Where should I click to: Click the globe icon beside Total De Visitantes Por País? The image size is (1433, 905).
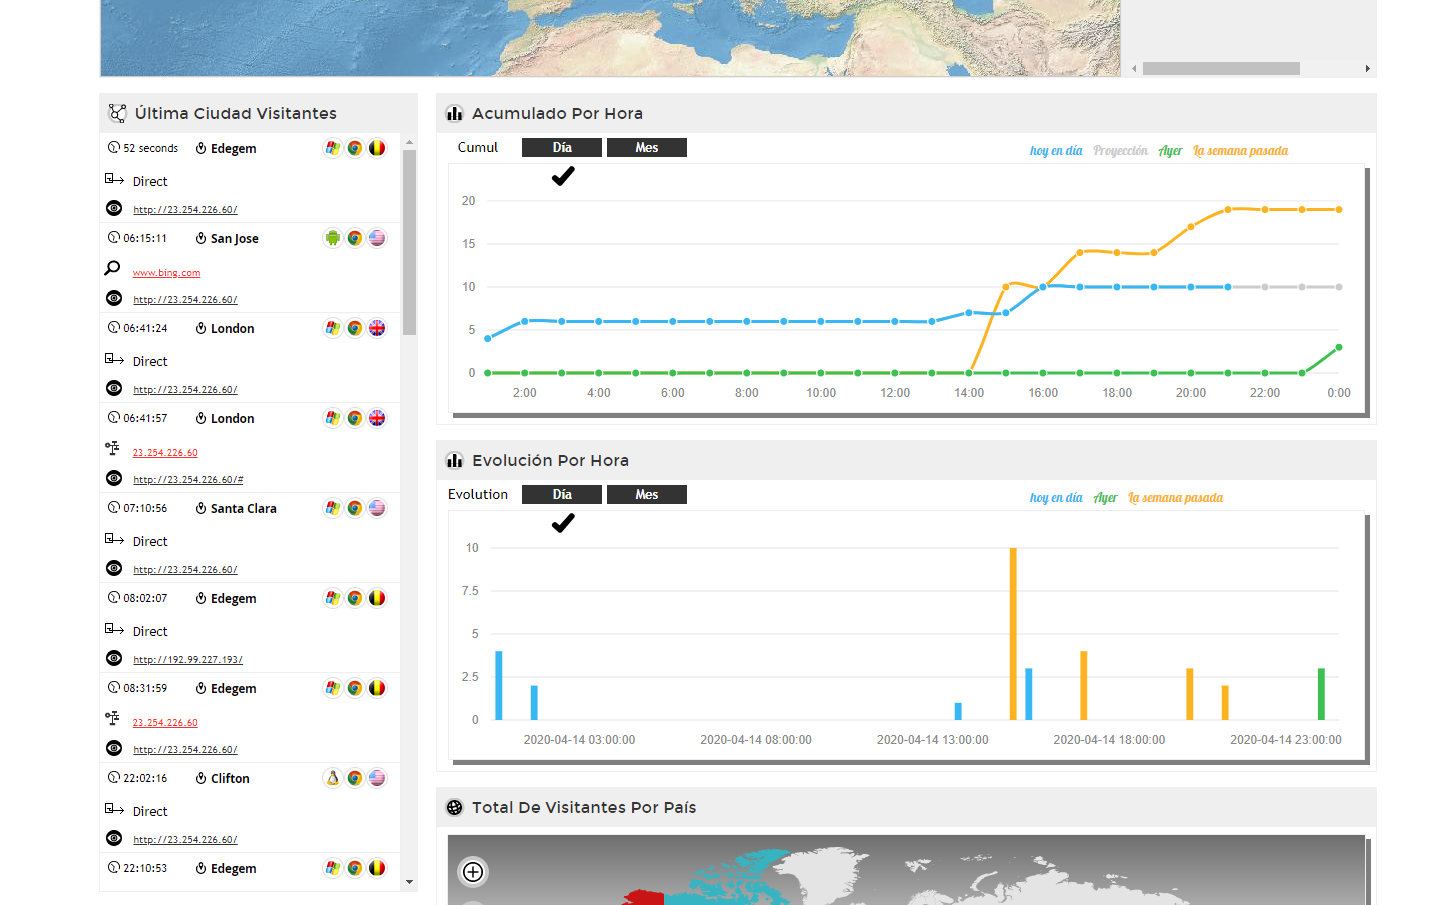click(x=455, y=807)
